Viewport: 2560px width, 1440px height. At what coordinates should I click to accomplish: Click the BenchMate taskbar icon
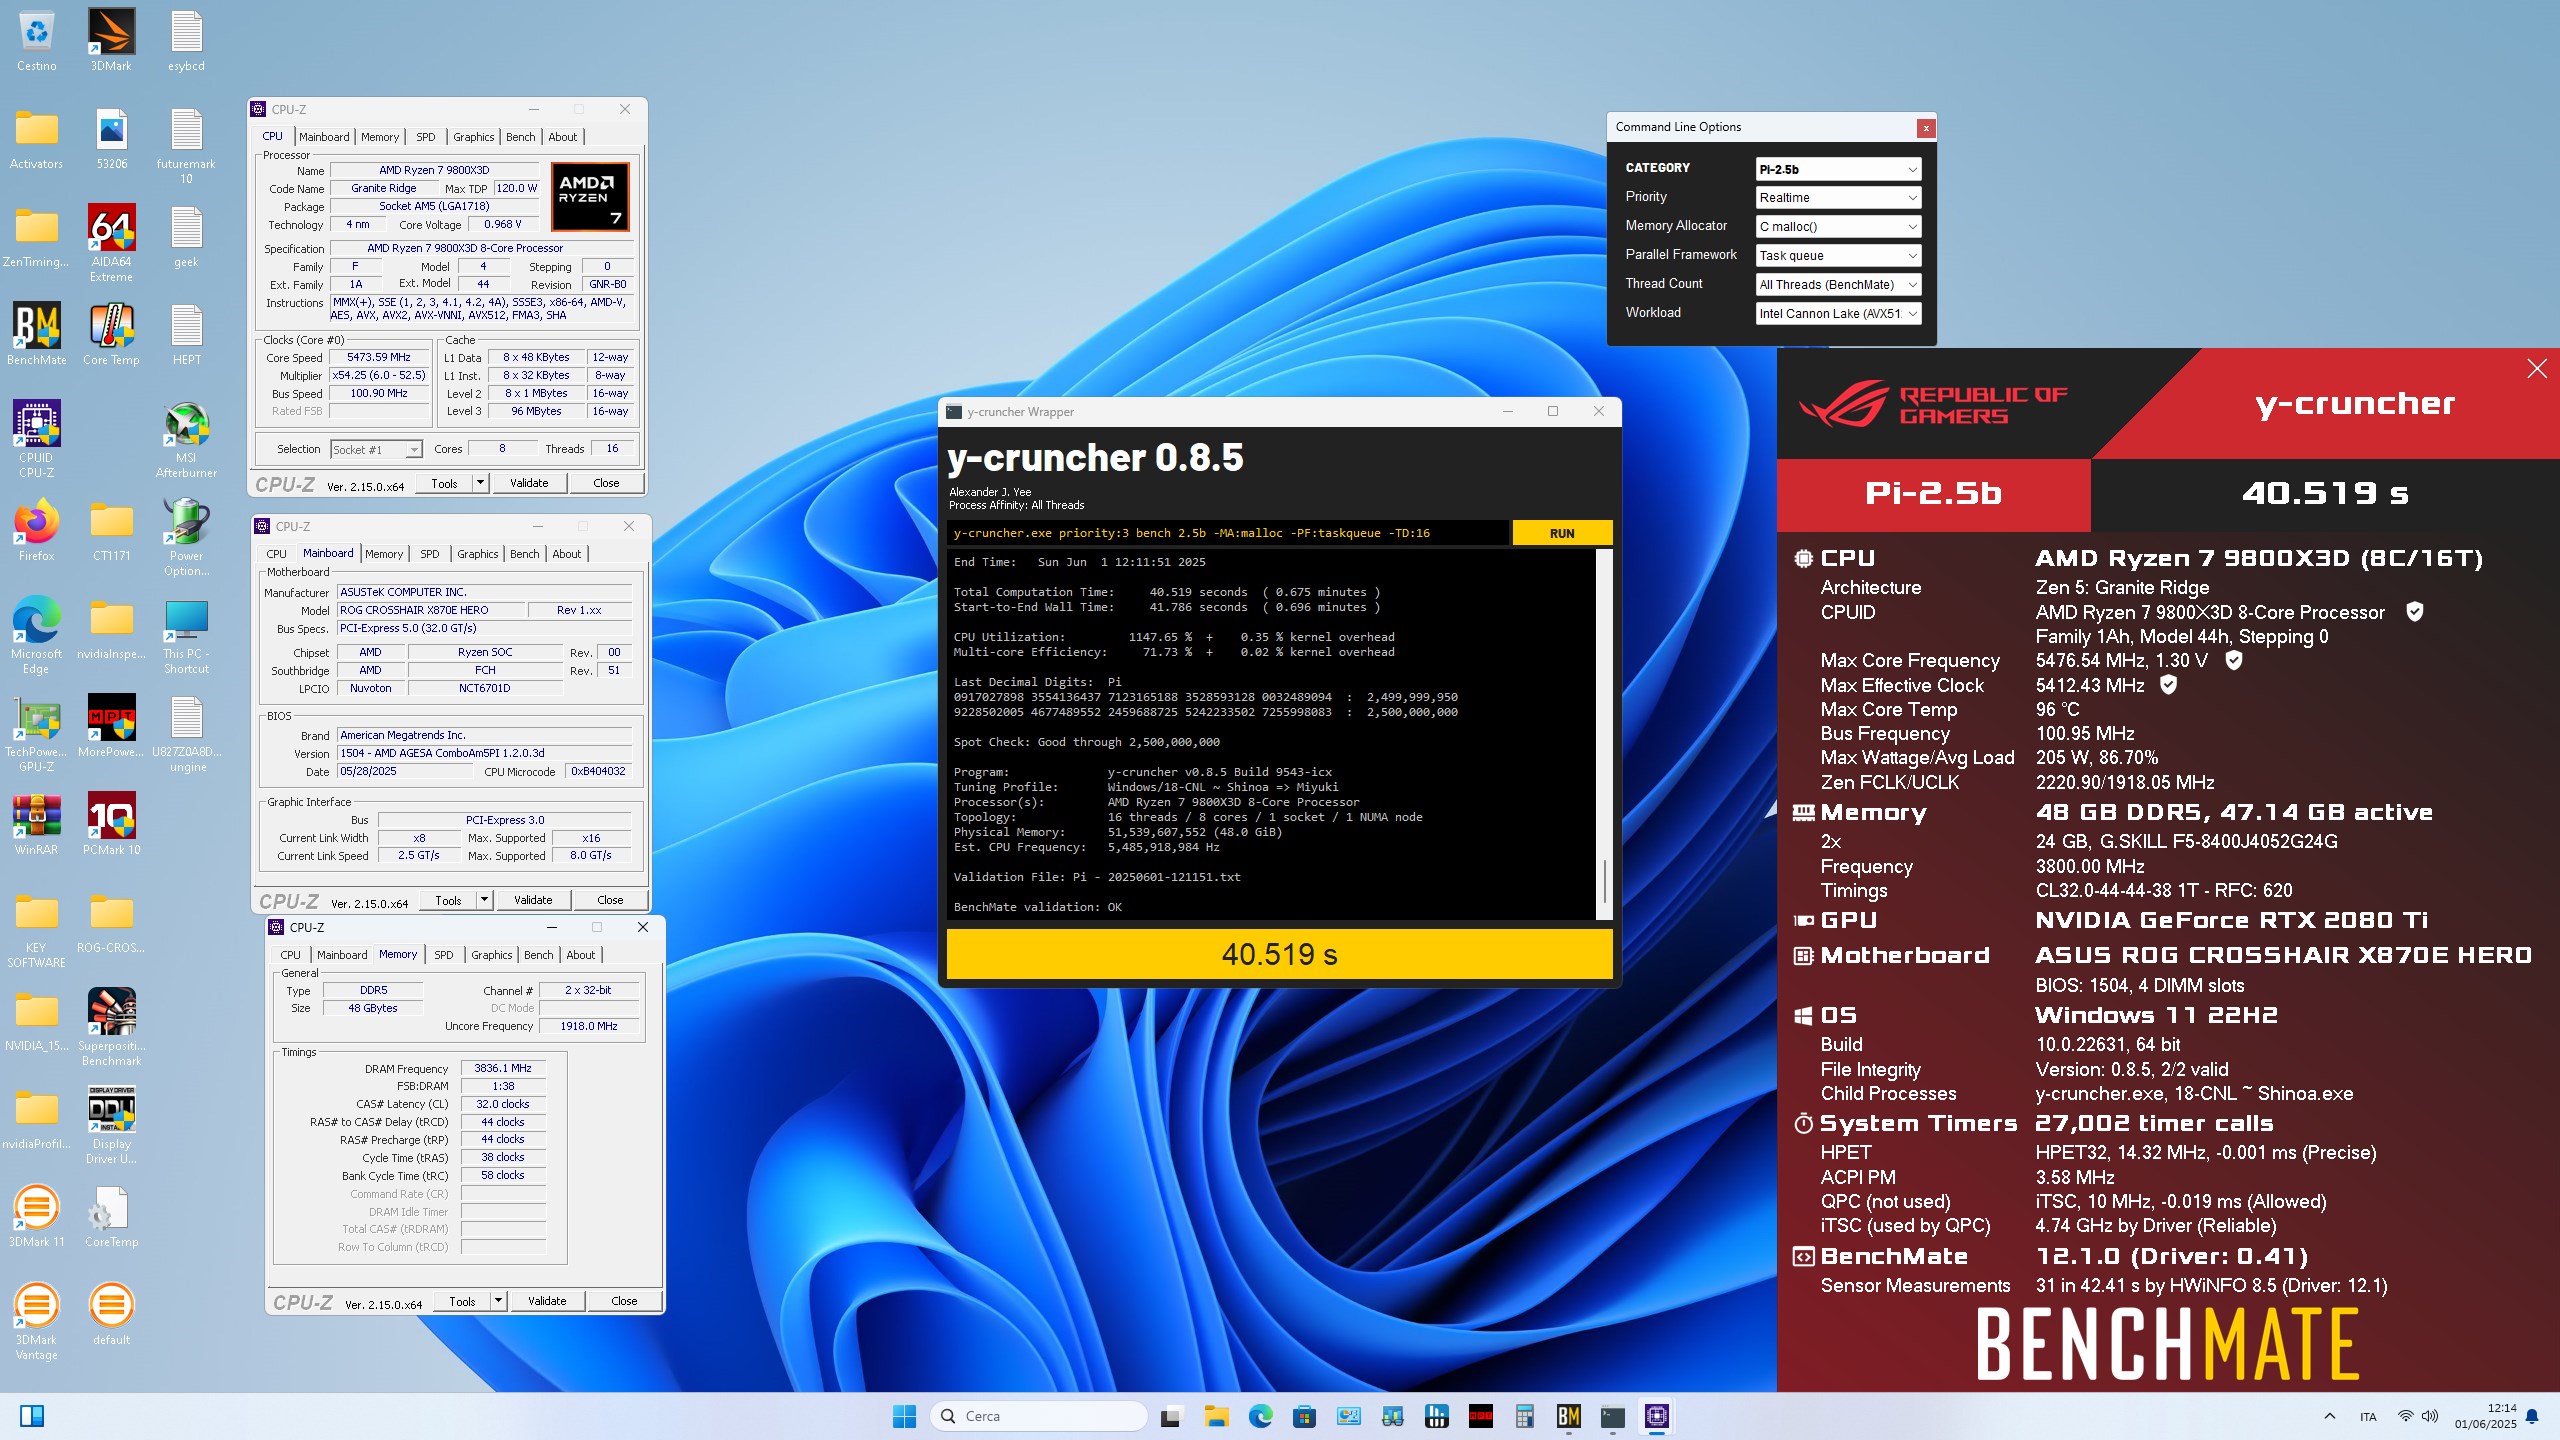pos(1568,1416)
